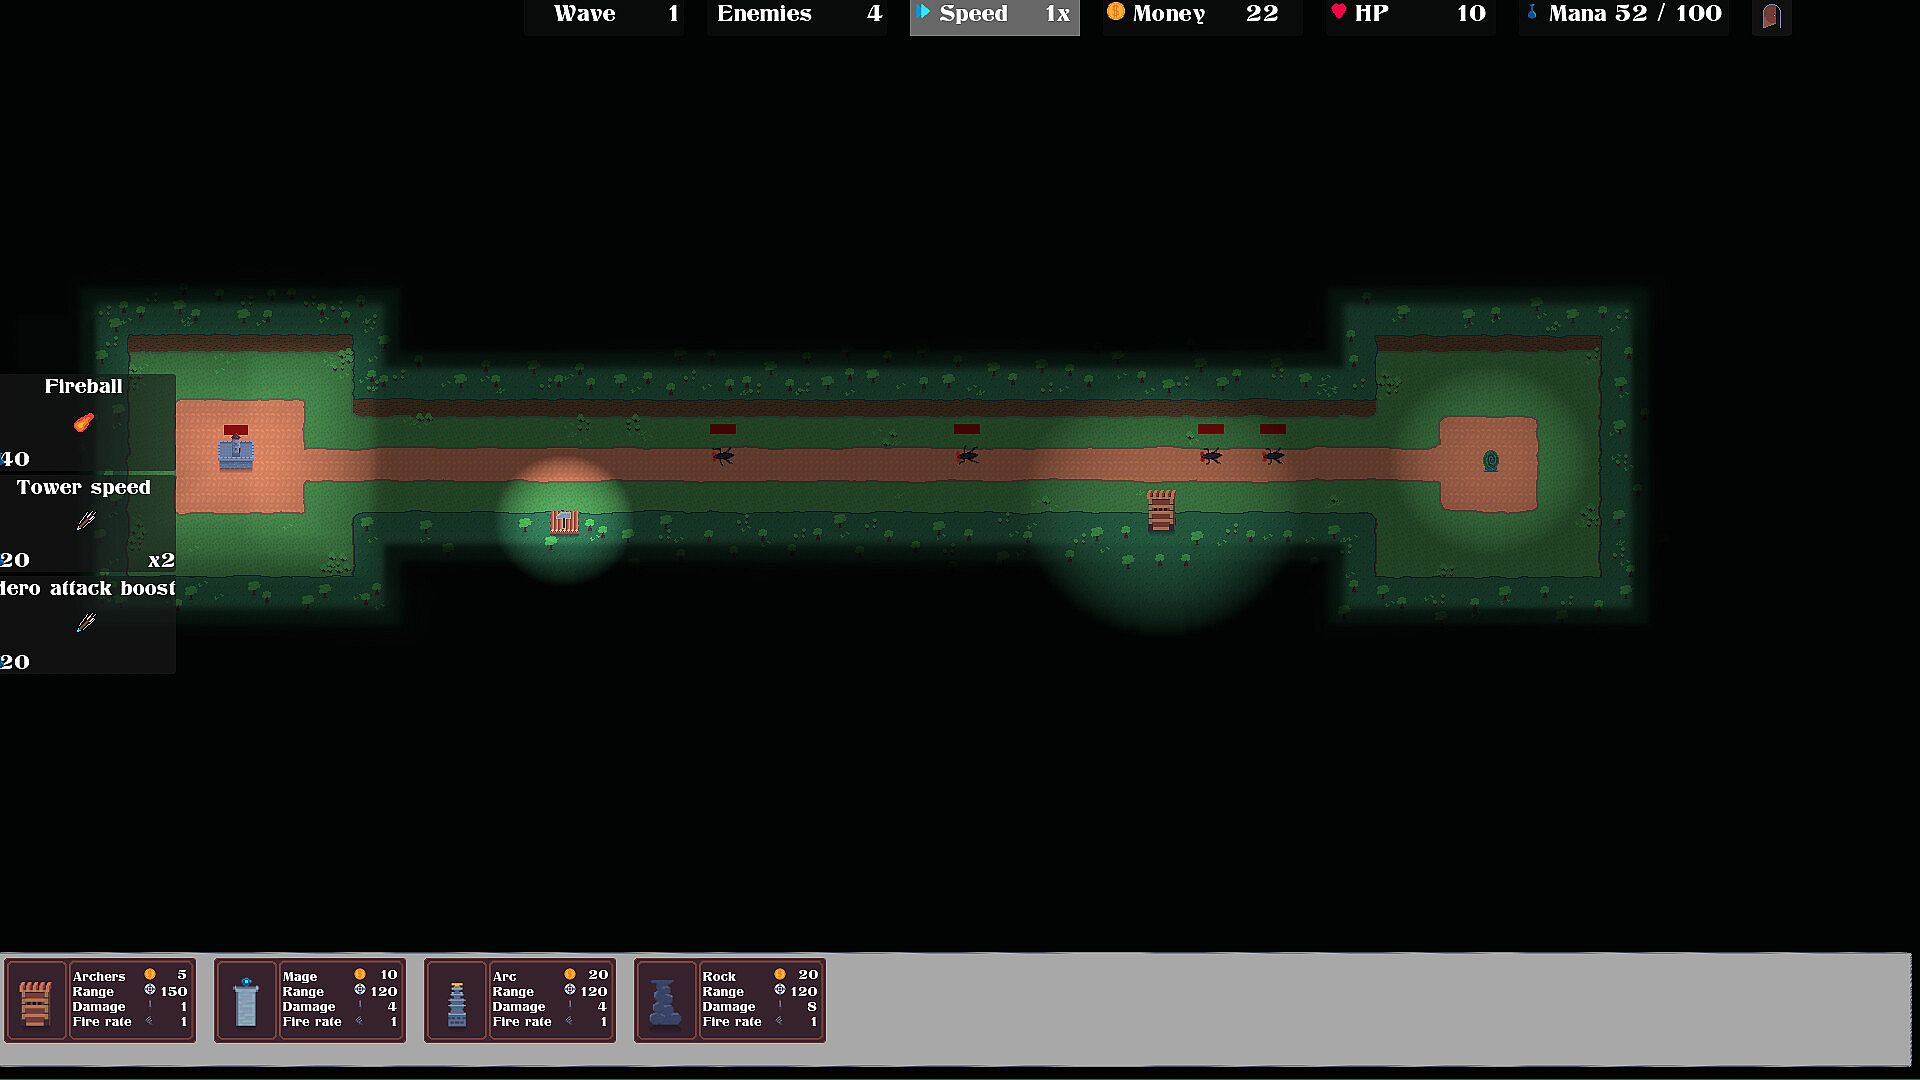Toggle the game Speed 1x control
This screenshot has height=1080, width=1920.
[x=994, y=14]
